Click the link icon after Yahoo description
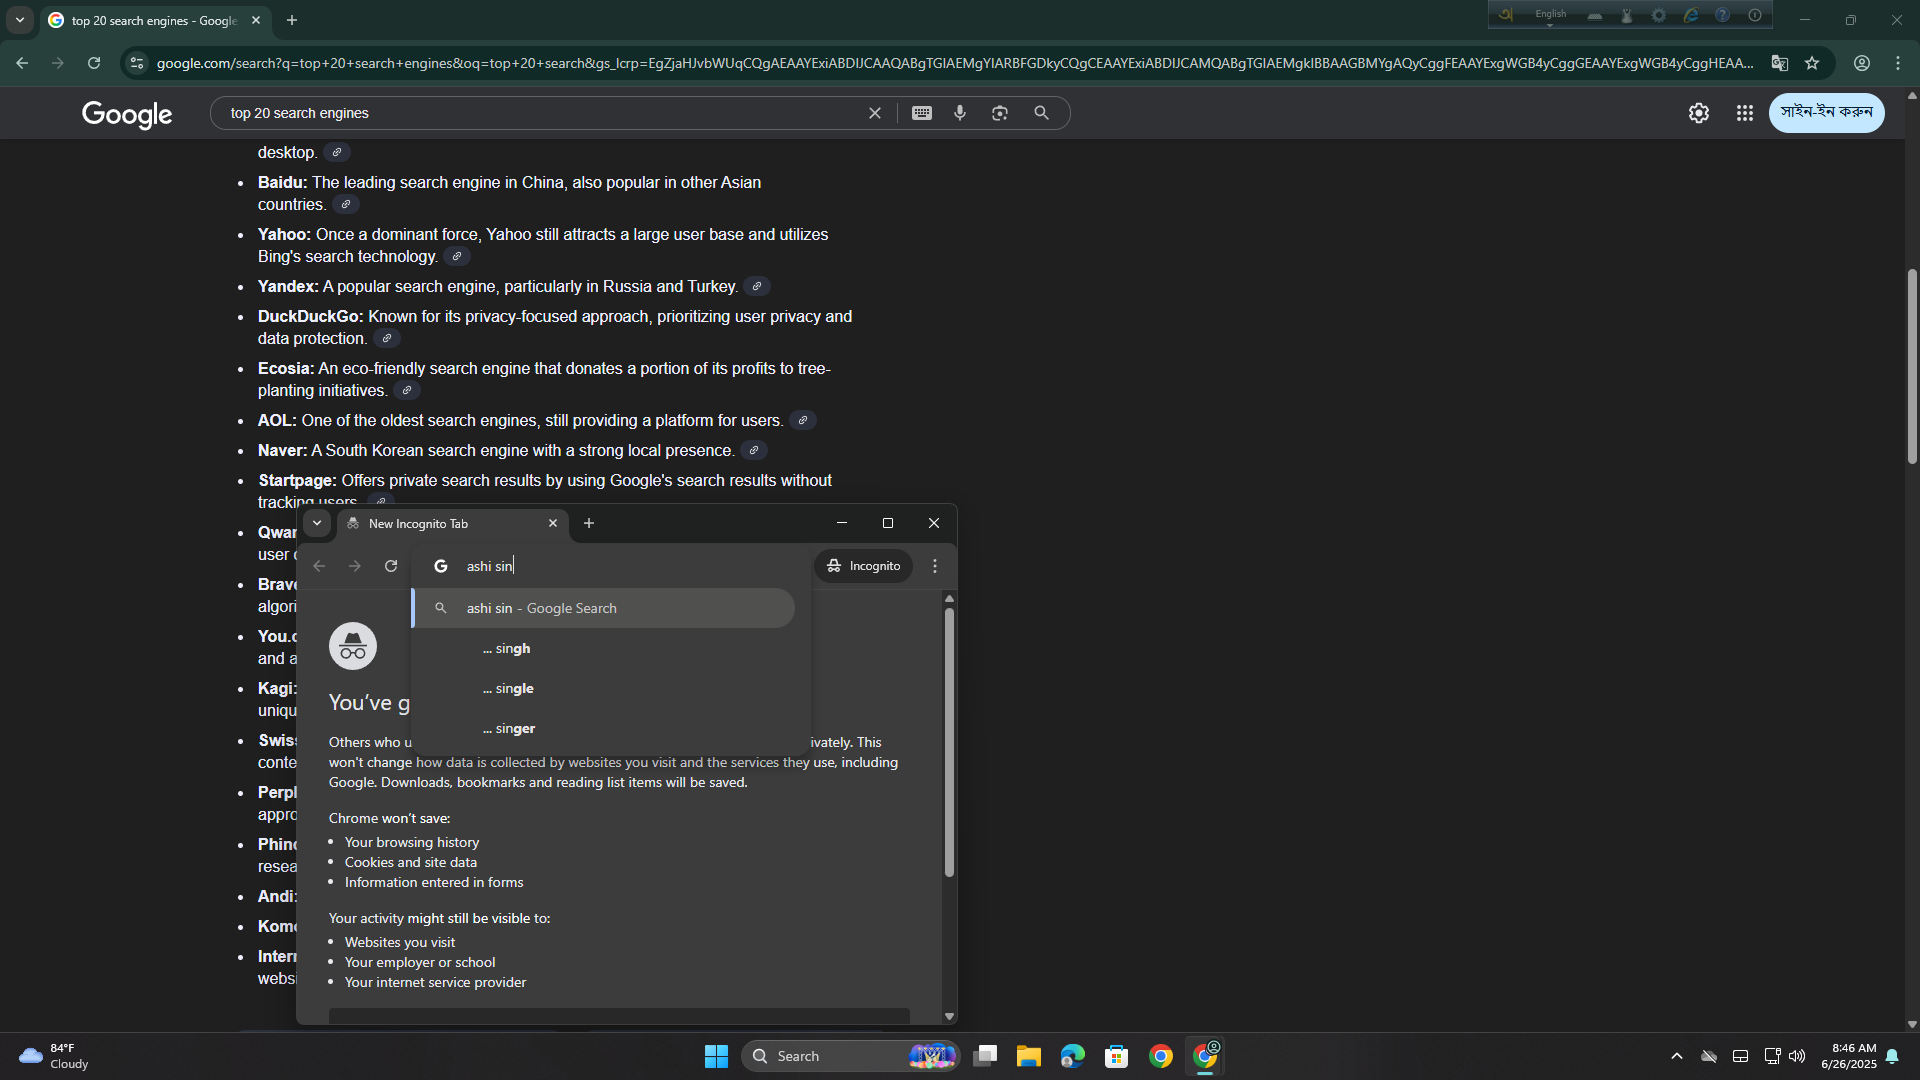 pos(457,257)
